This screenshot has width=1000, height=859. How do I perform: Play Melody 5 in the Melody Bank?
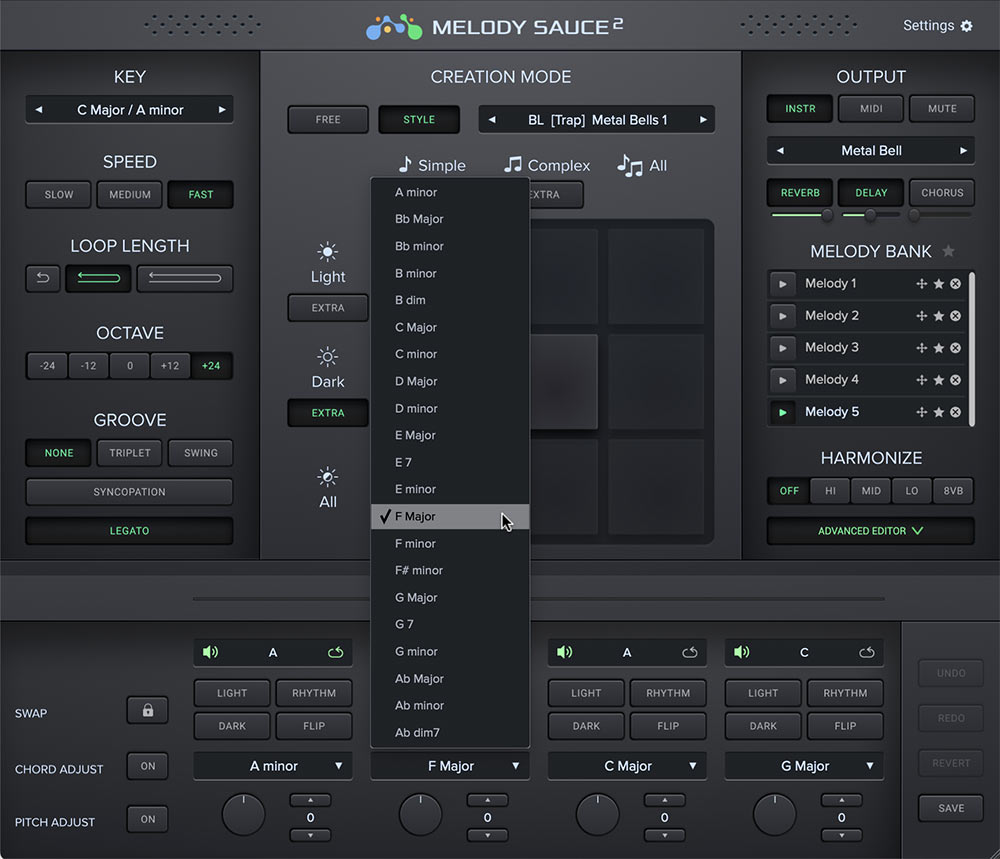coord(783,411)
